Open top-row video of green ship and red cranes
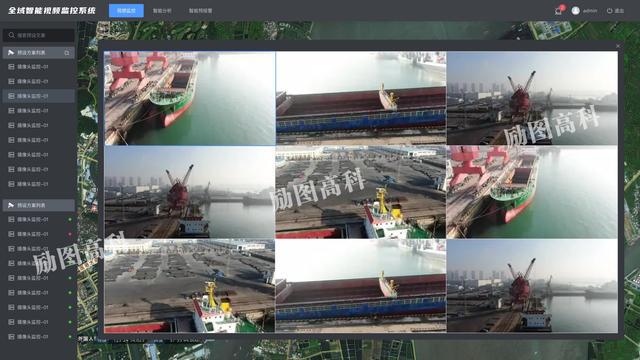Image resolution: width=640 pixels, height=360 pixels. 190,98
